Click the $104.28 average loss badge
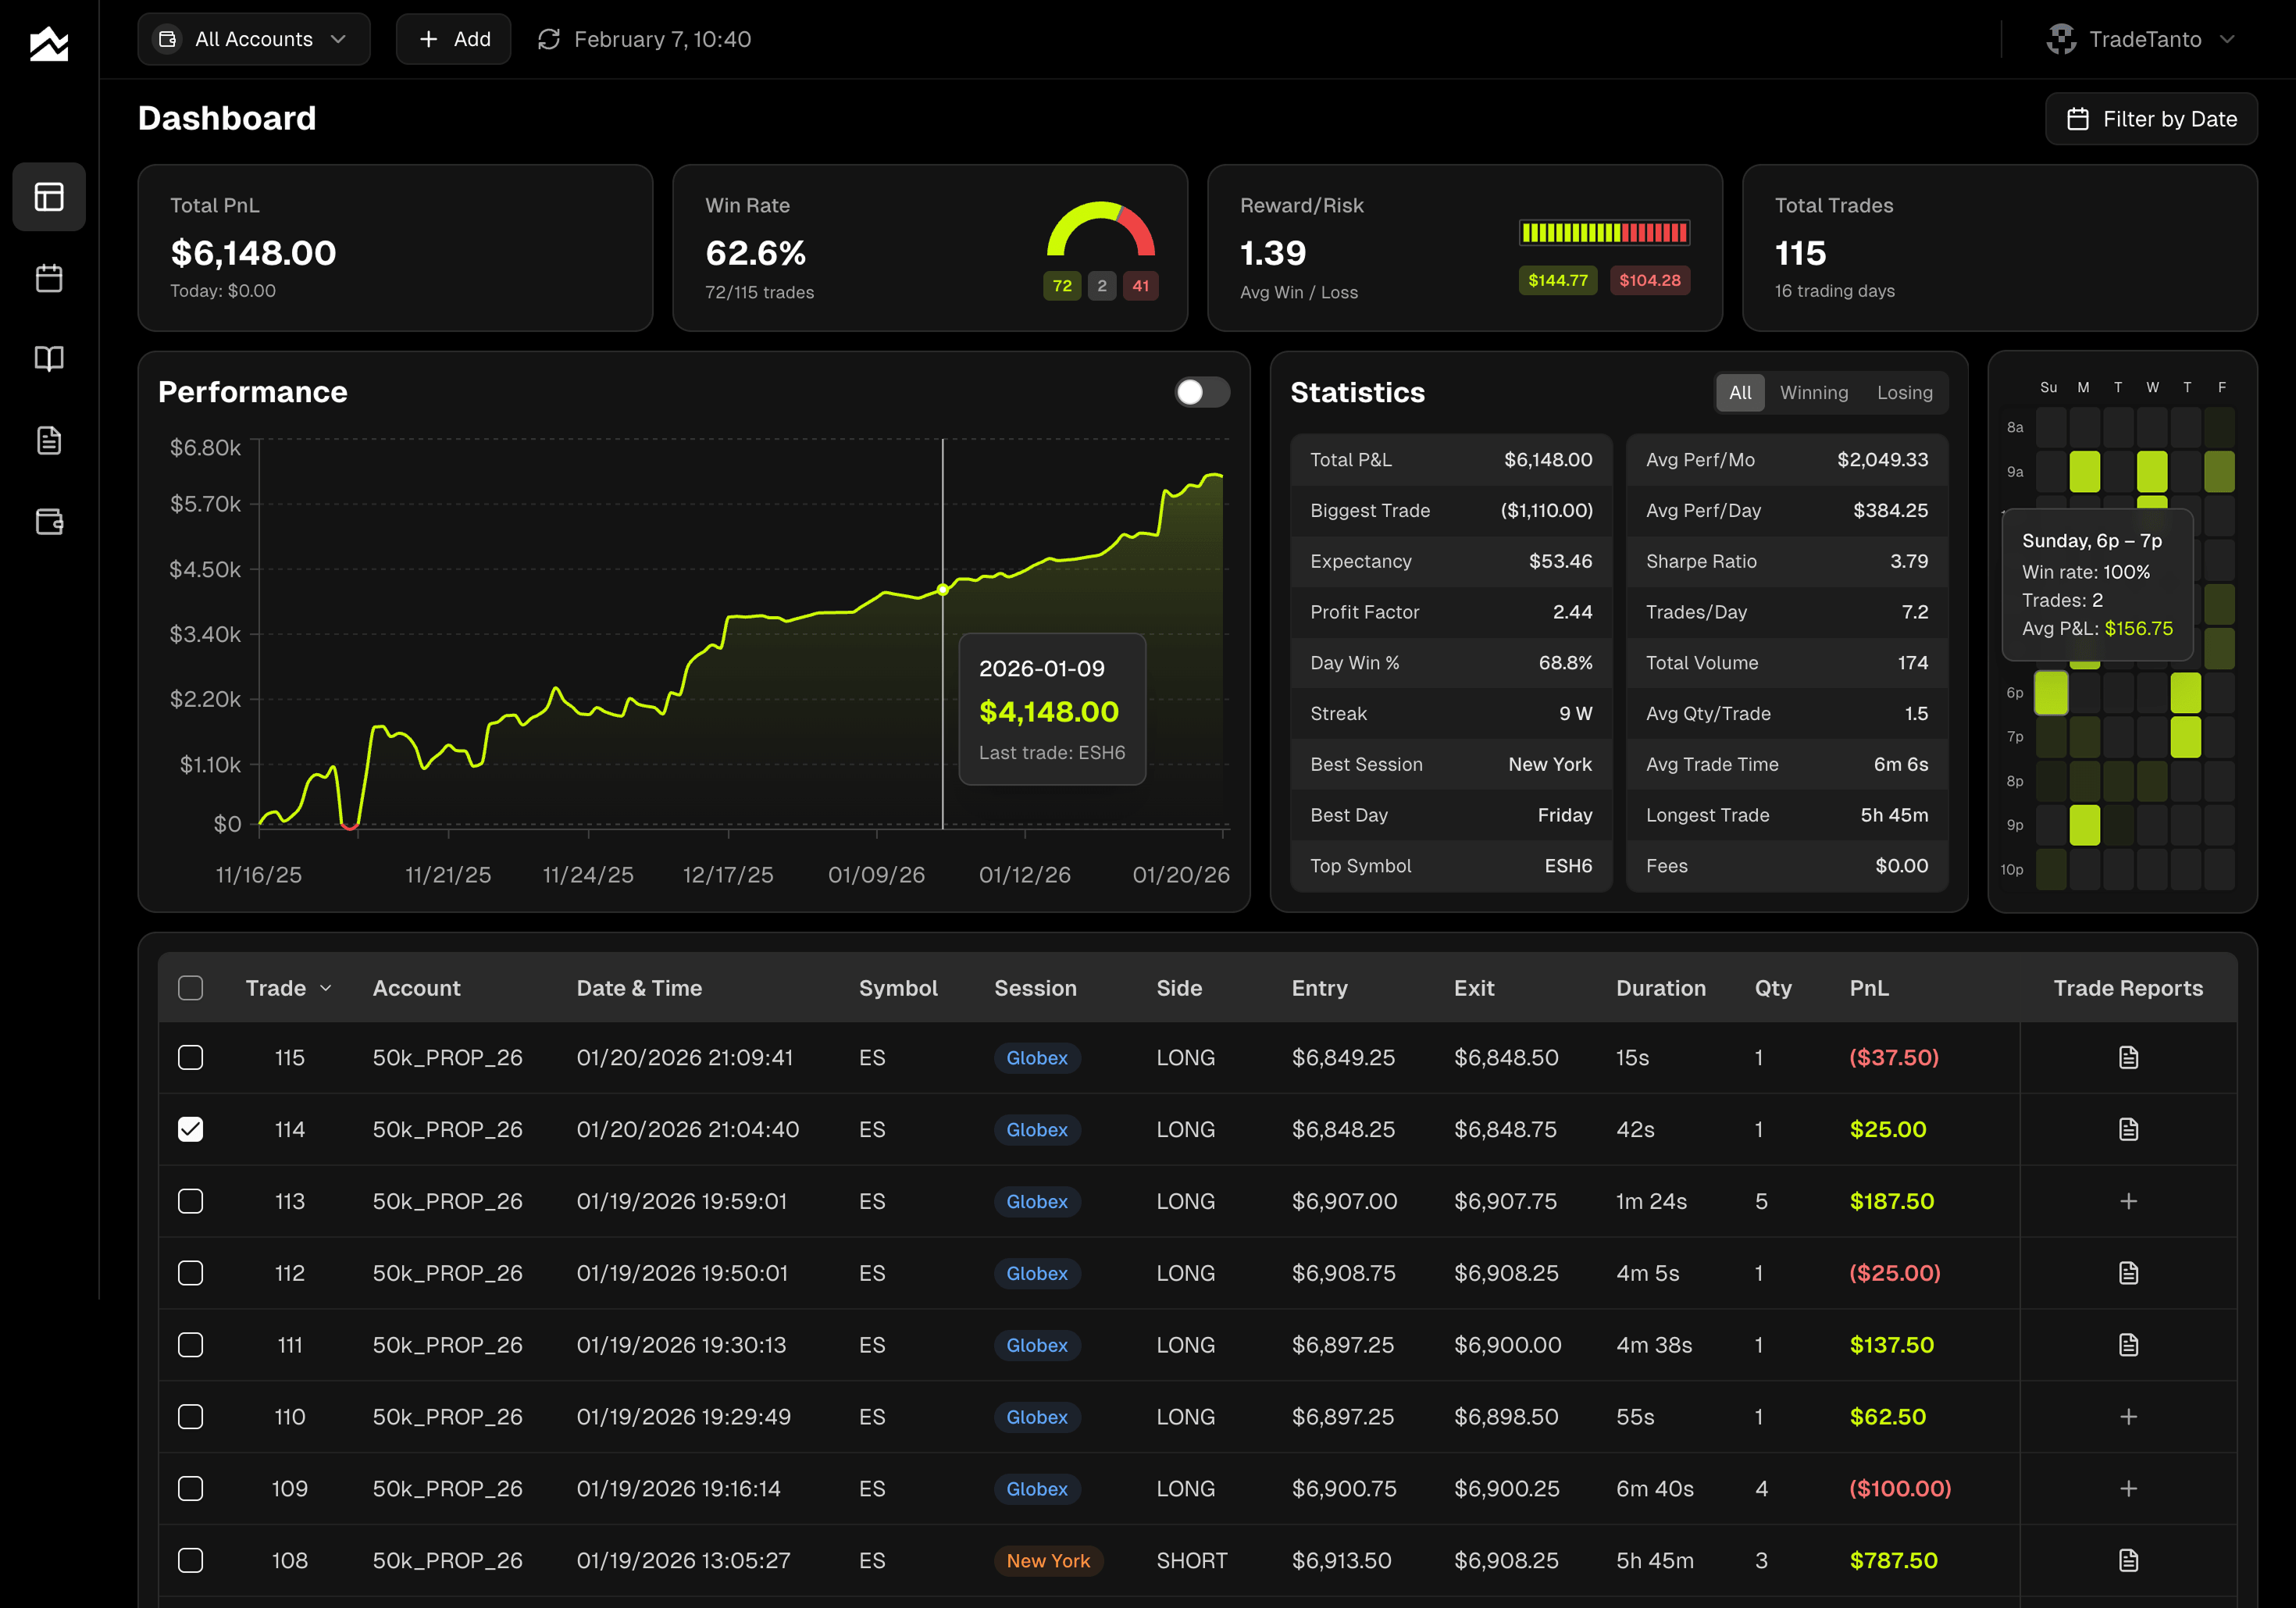The image size is (2296, 1608). 1650,280
